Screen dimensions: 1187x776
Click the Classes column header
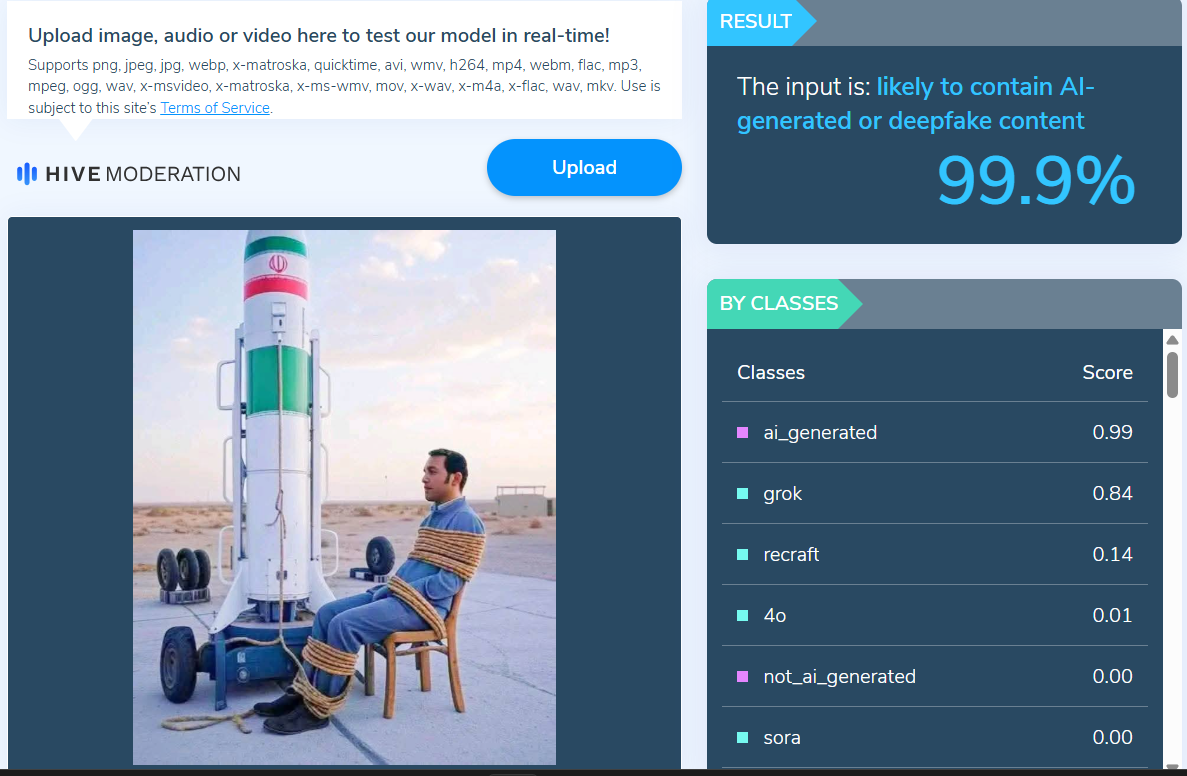pyautogui.click(x=770, y=373)
